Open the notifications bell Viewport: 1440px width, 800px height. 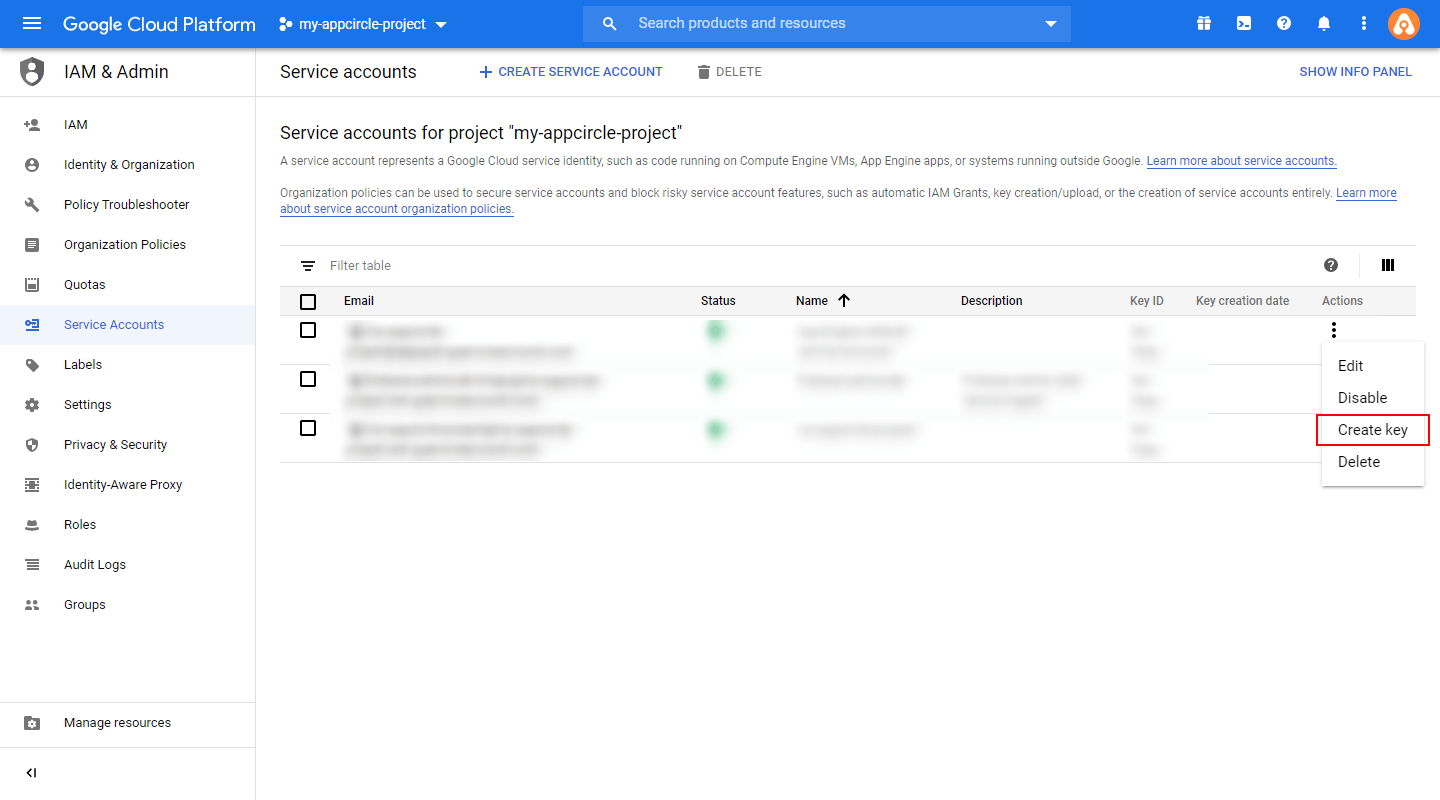coord(1324,24)
